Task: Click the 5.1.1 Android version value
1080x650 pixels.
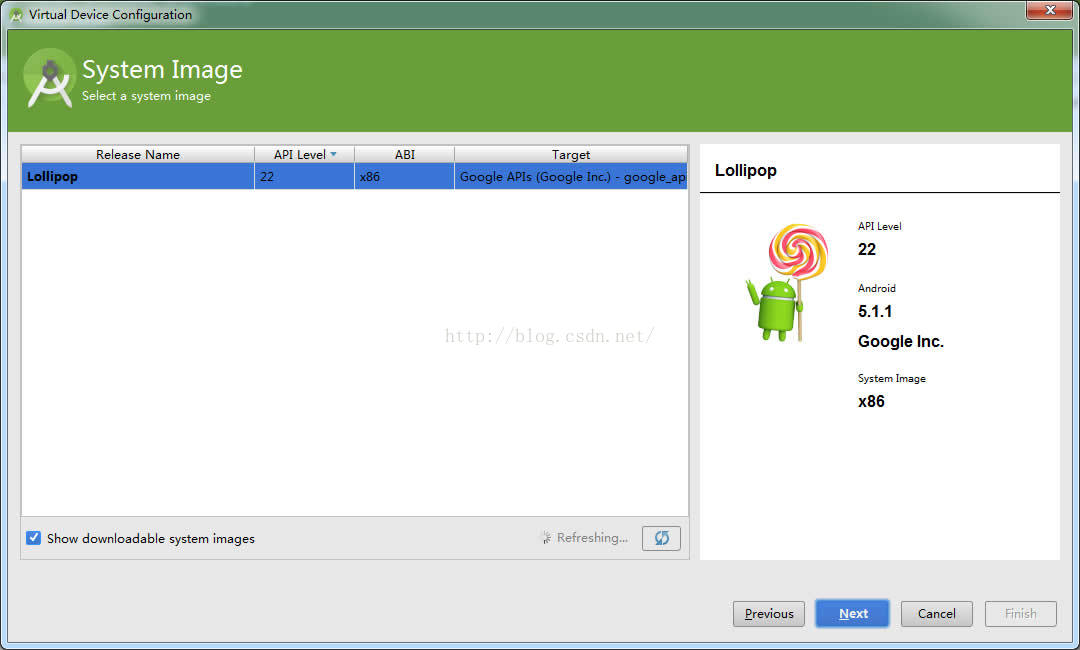Action: [x=875, y=311]
